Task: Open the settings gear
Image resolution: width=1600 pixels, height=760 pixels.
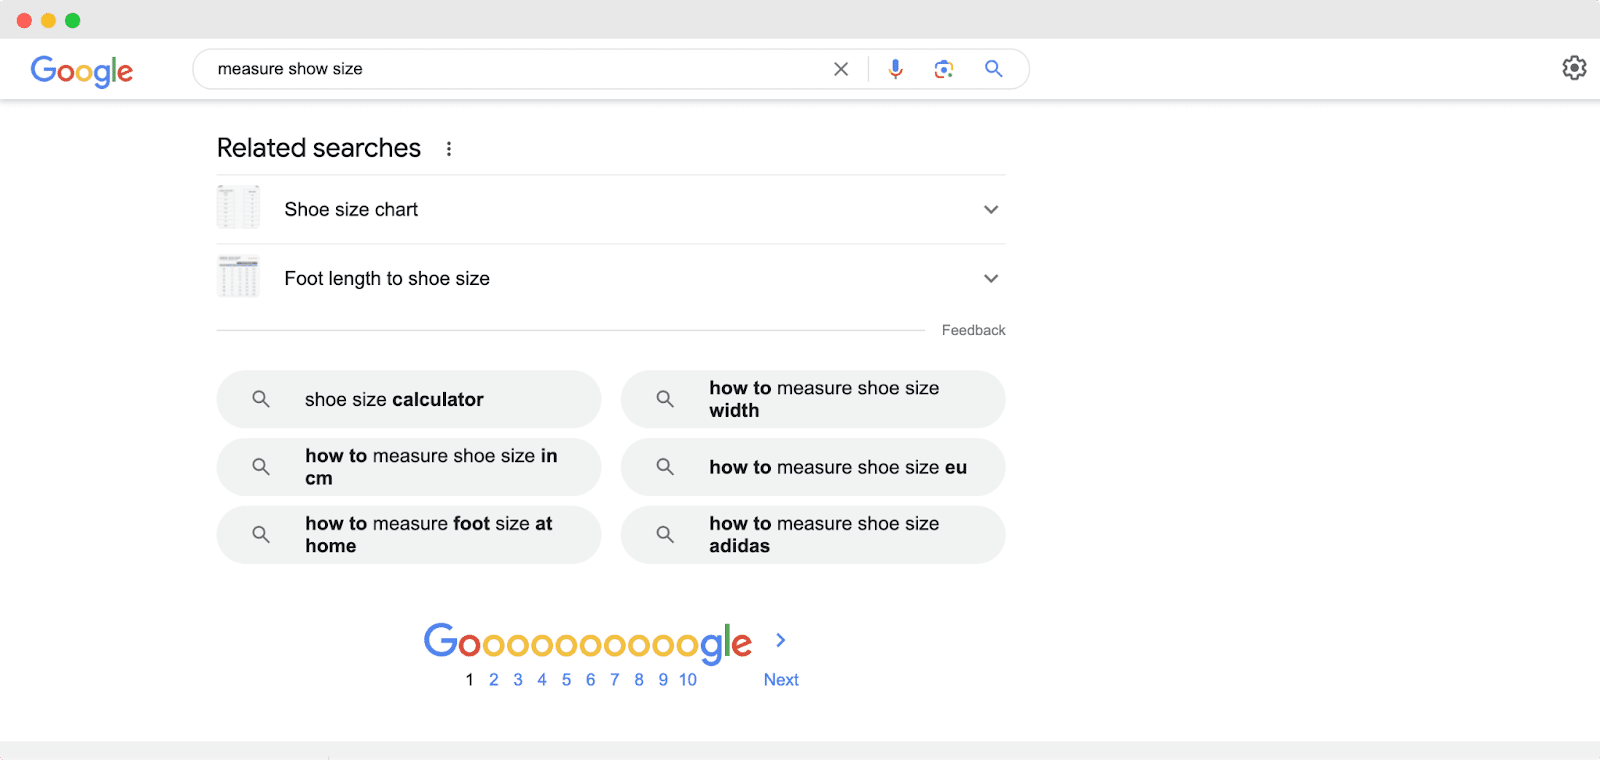Action: click(x=1573, y=67)
